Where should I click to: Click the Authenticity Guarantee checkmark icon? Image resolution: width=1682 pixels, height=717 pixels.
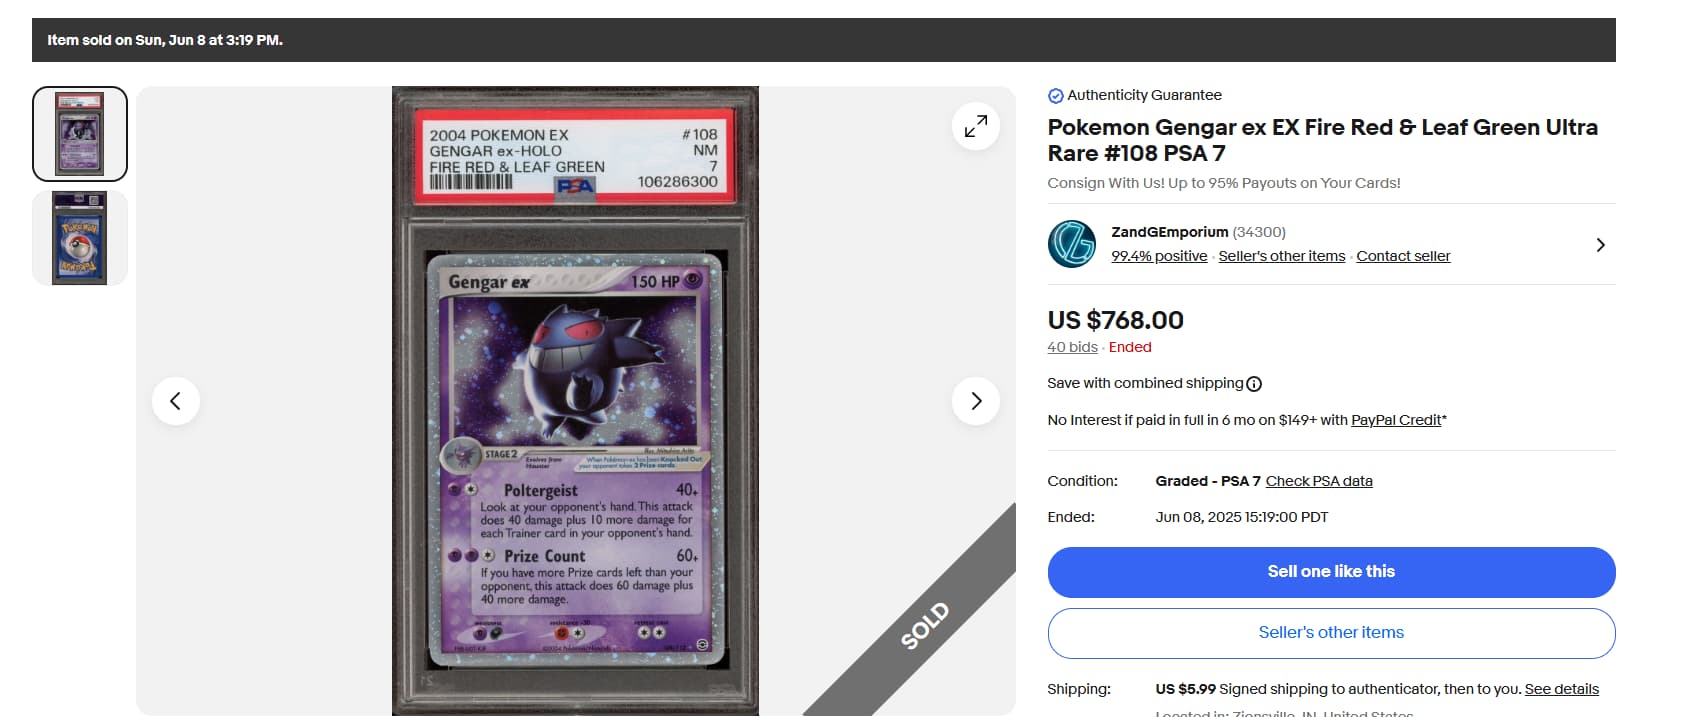click(1055, 96)
